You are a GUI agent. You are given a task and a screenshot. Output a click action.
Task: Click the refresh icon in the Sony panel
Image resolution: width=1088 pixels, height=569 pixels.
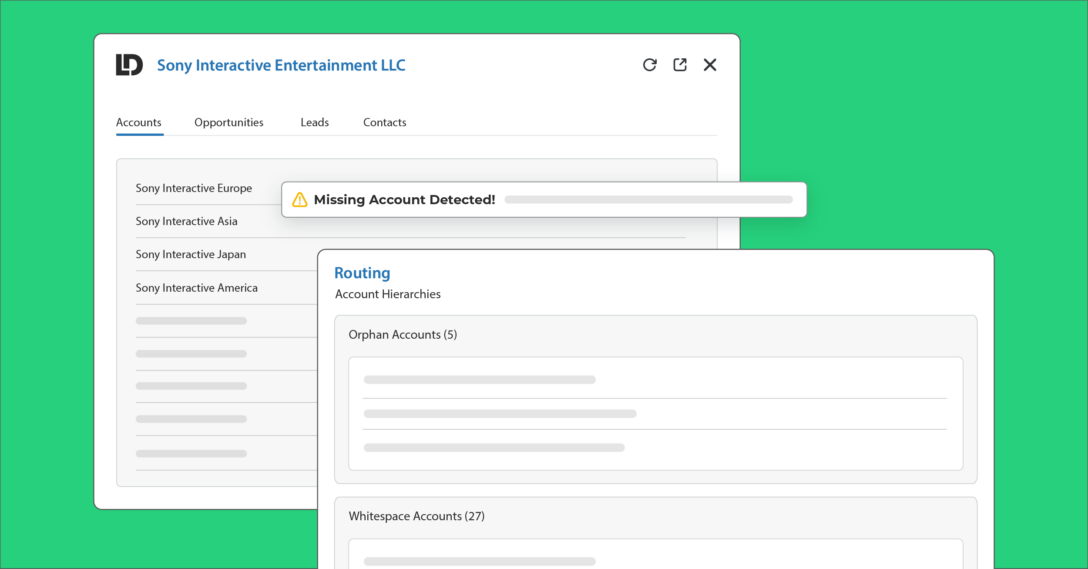tap(649, 65)
